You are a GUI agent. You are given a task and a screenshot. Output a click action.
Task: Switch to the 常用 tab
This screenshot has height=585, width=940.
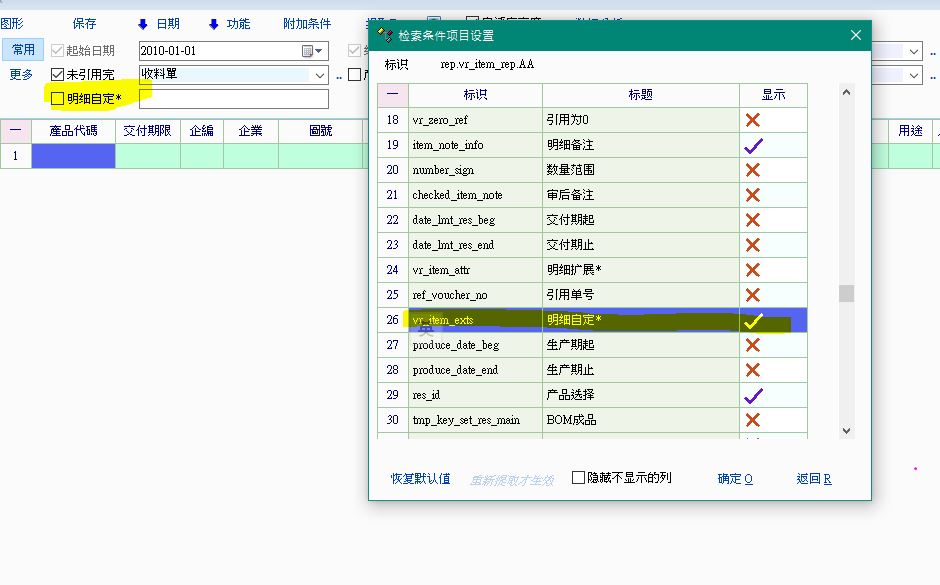click(23, 50)
